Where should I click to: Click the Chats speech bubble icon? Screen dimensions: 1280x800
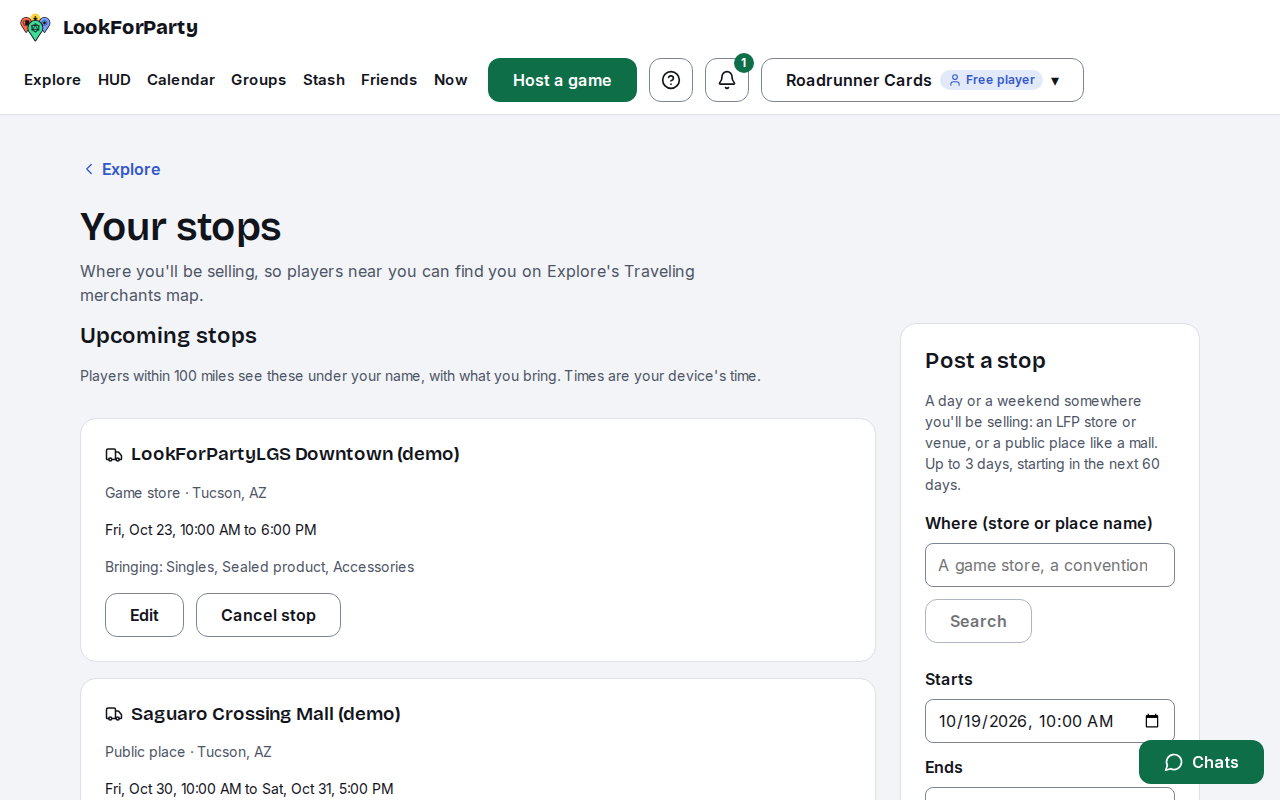(1174, 762)
